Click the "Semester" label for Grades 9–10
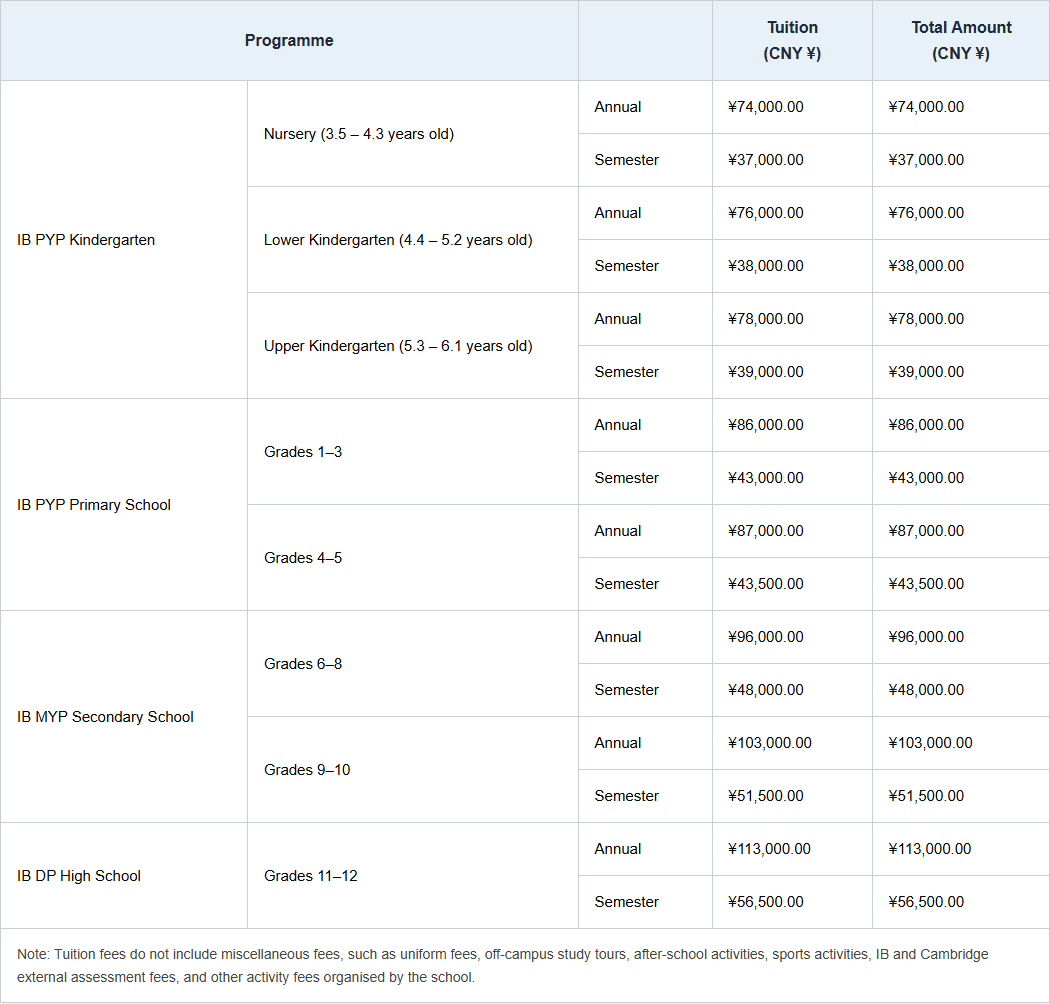 tap(626, 796)
